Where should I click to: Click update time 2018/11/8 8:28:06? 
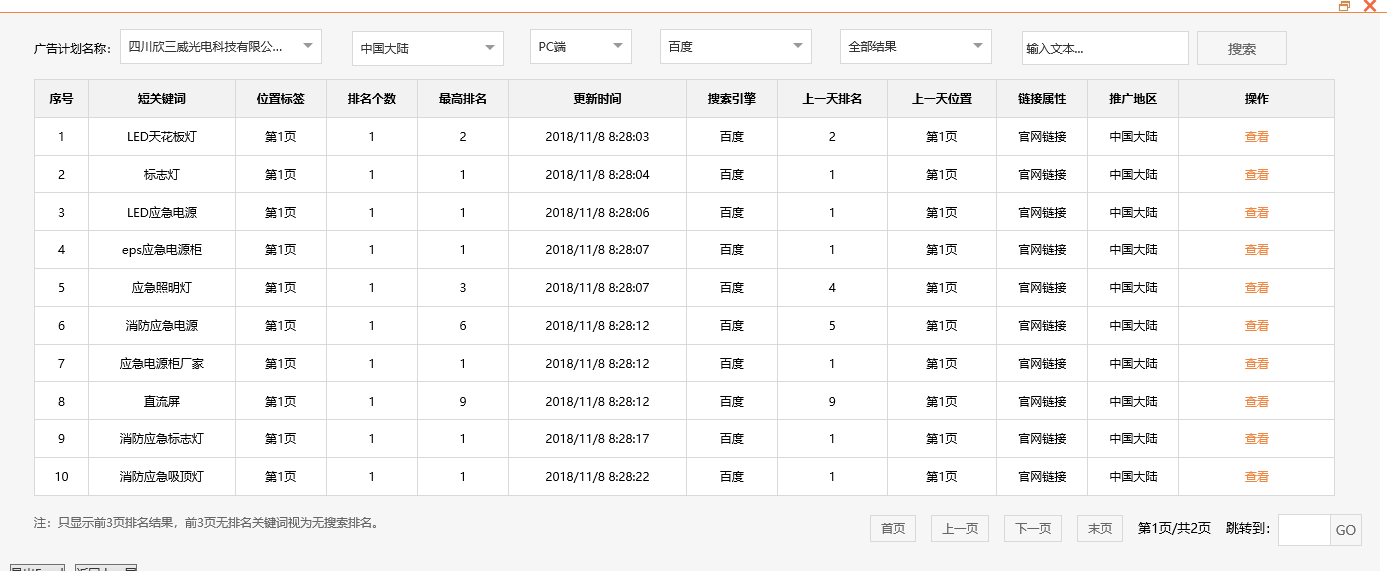tap(597, 212)
